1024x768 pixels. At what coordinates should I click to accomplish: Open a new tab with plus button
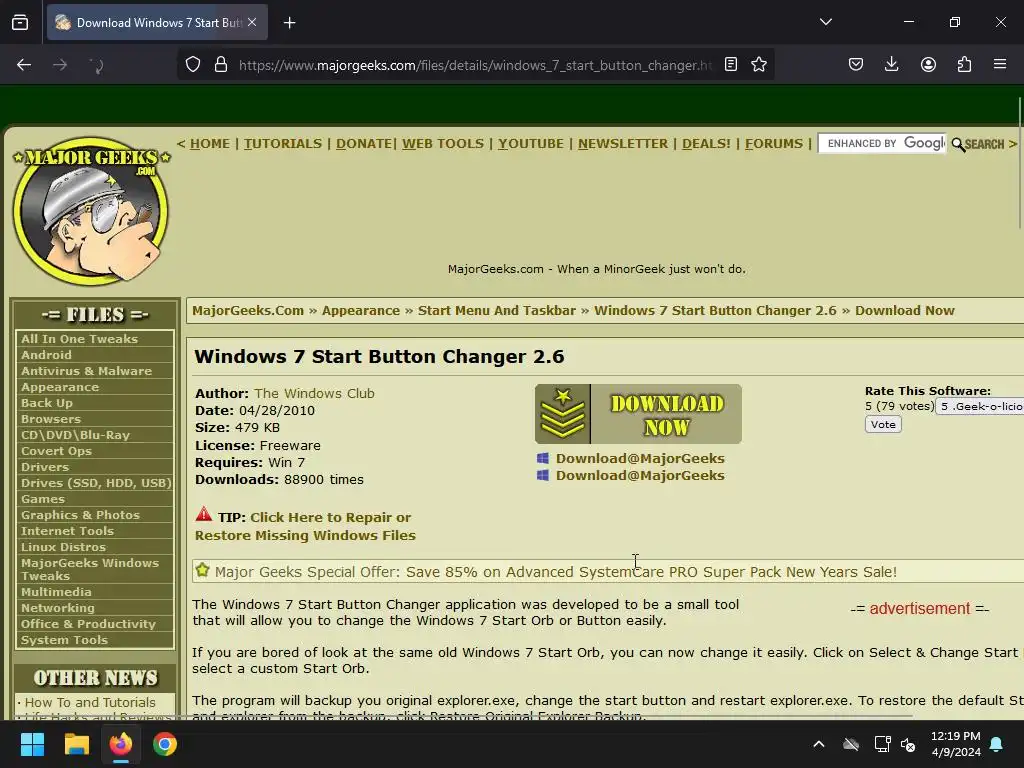(289, 23)
